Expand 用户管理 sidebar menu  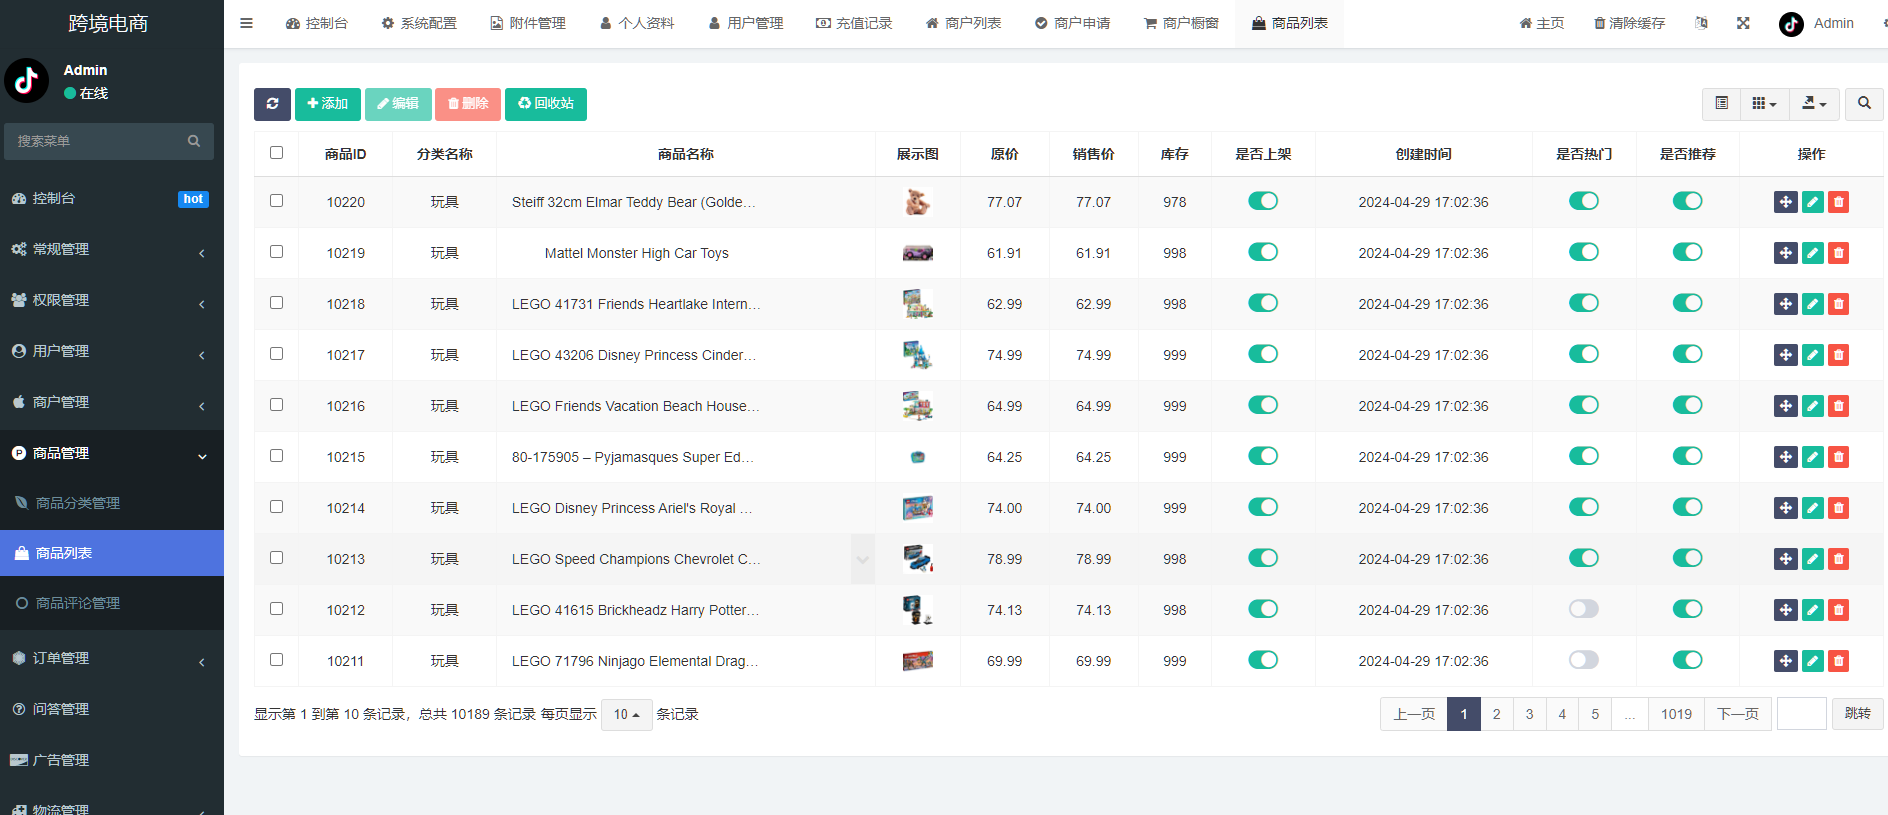click(112, 351)
